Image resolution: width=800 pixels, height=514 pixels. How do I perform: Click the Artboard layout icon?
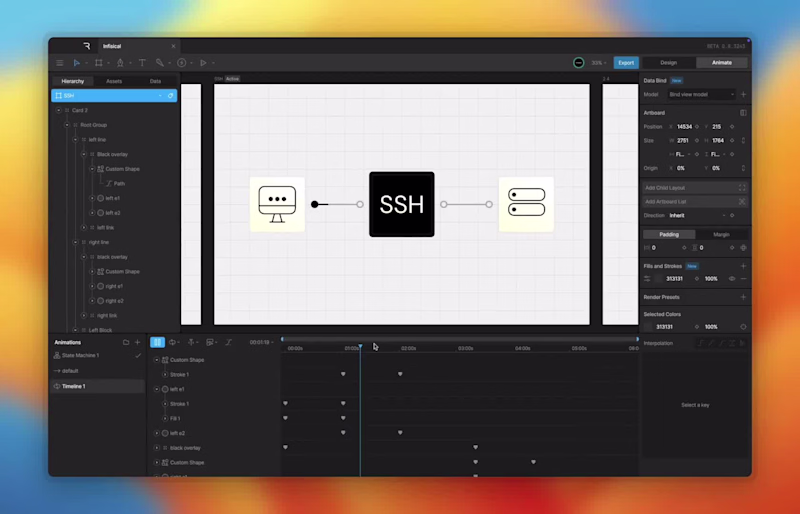[x=743, y=113]
